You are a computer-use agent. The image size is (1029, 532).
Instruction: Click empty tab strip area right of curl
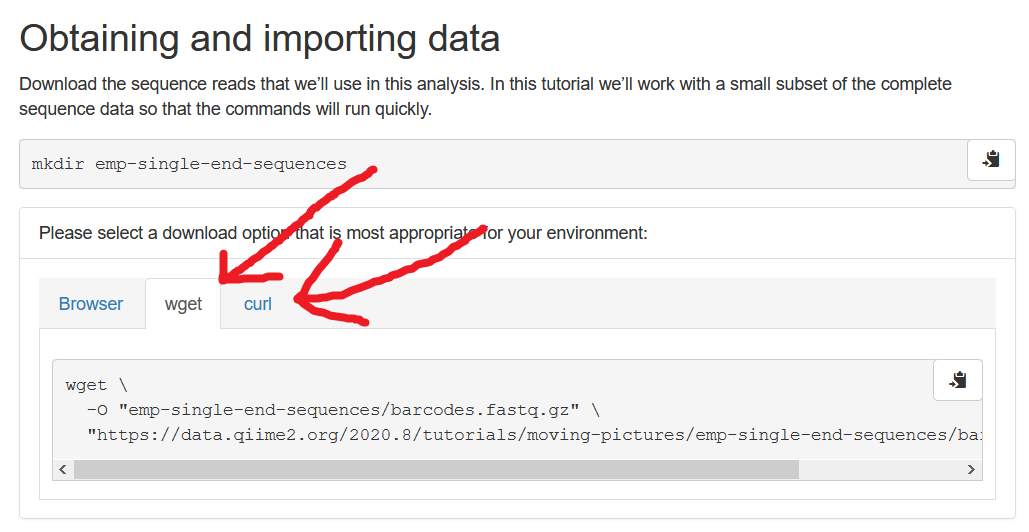640,304
